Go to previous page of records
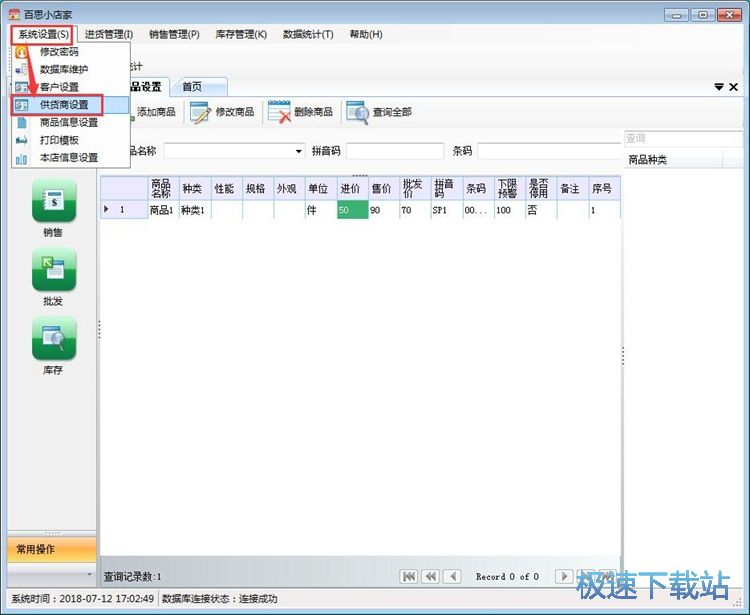Screen dimensions: 750x615 click(430, 576)
